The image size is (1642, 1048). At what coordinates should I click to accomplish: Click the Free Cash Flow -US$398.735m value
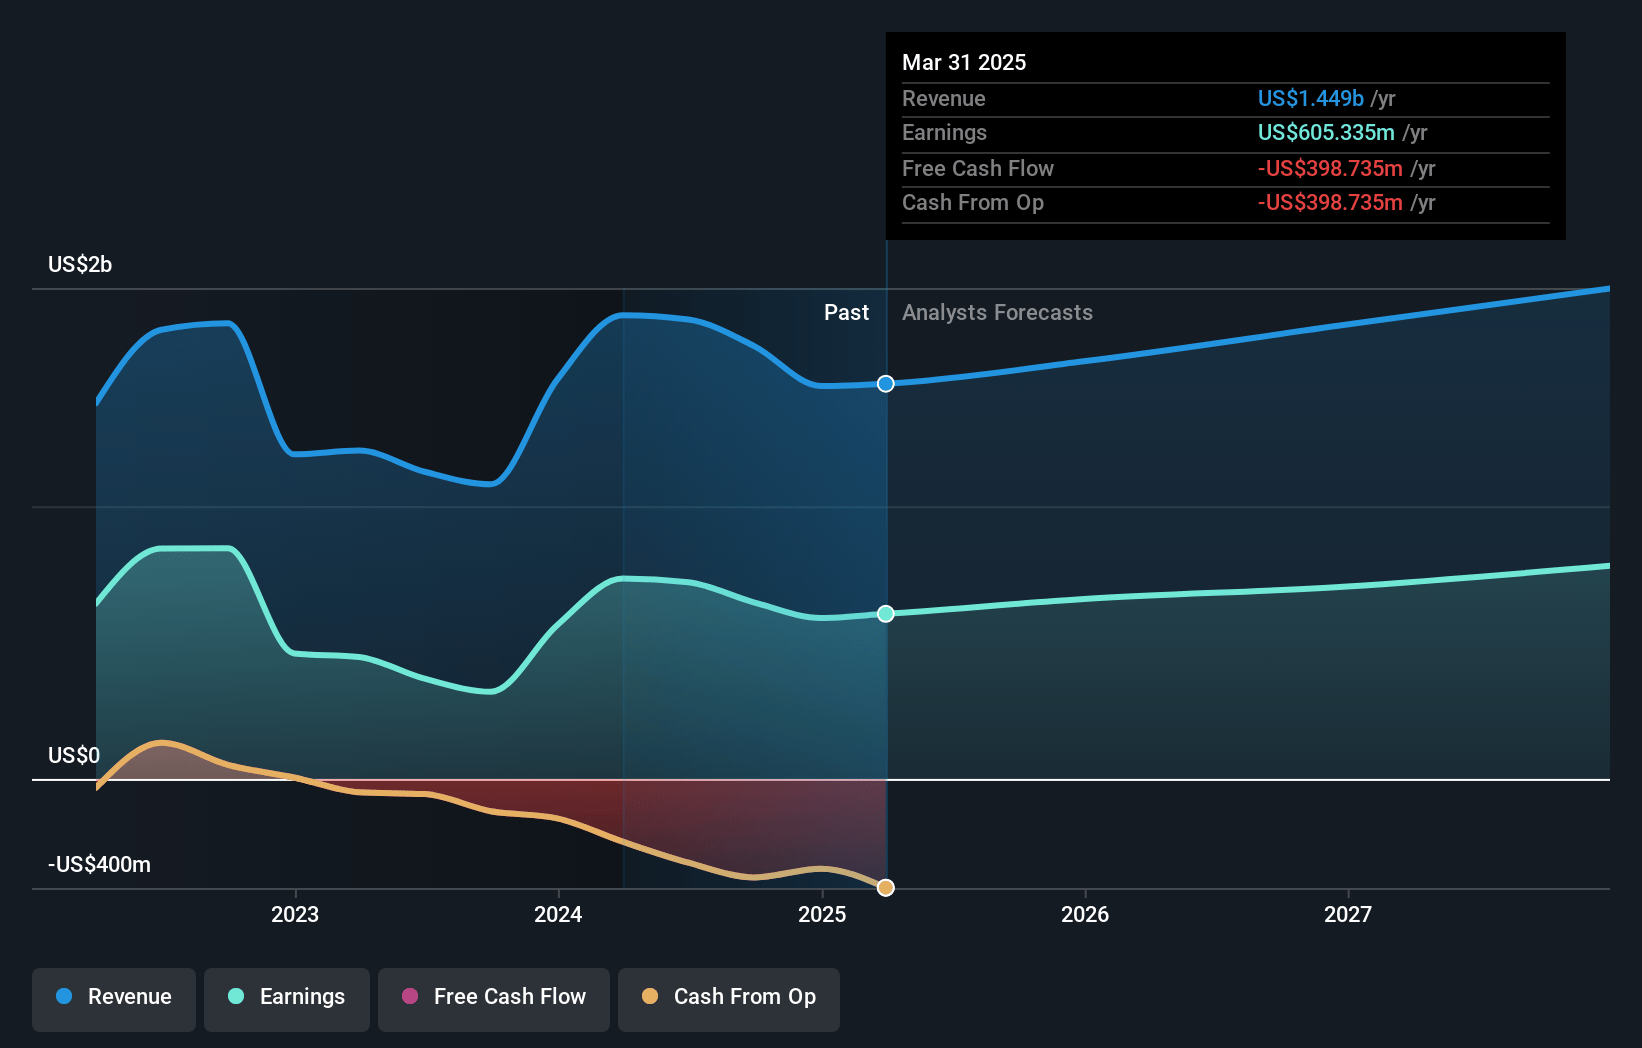(x=1330, y=169)
